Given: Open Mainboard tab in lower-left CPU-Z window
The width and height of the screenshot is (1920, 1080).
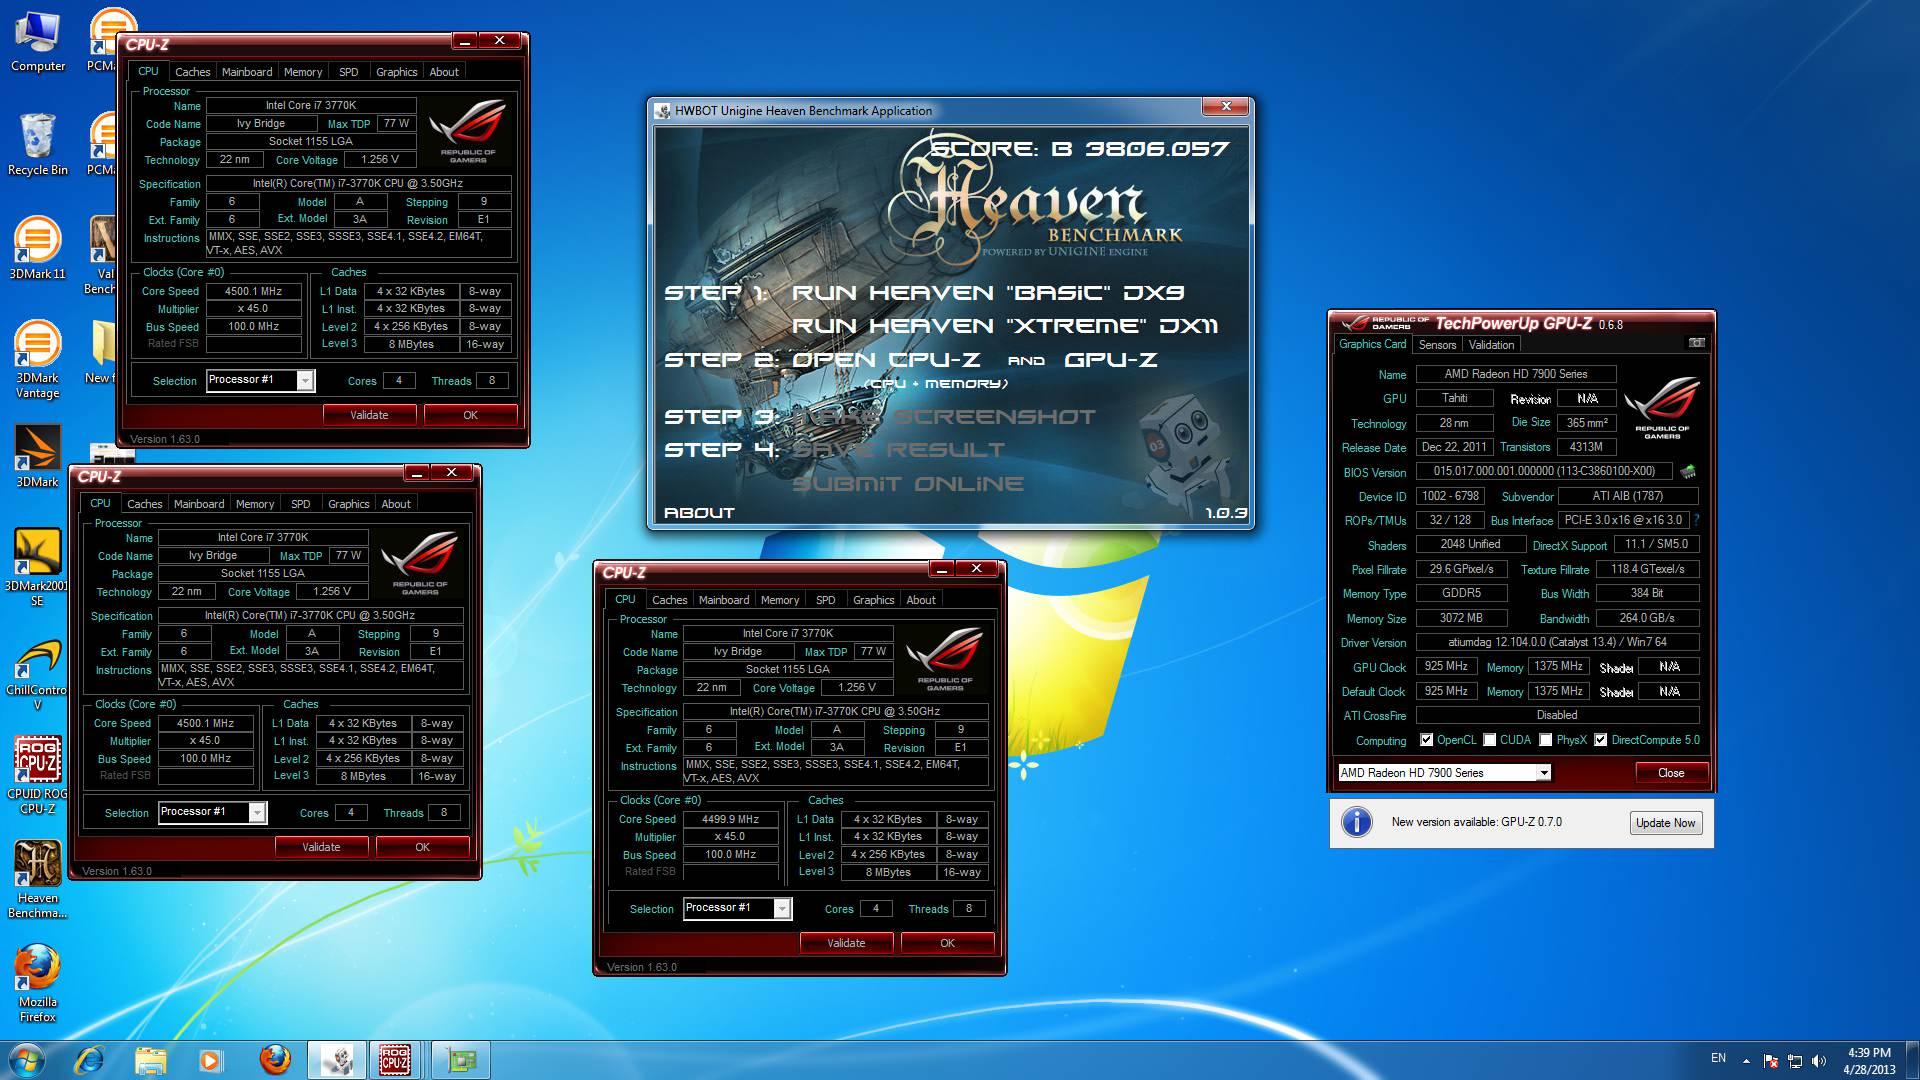Looking at the screenshot, I should point(199,504).
